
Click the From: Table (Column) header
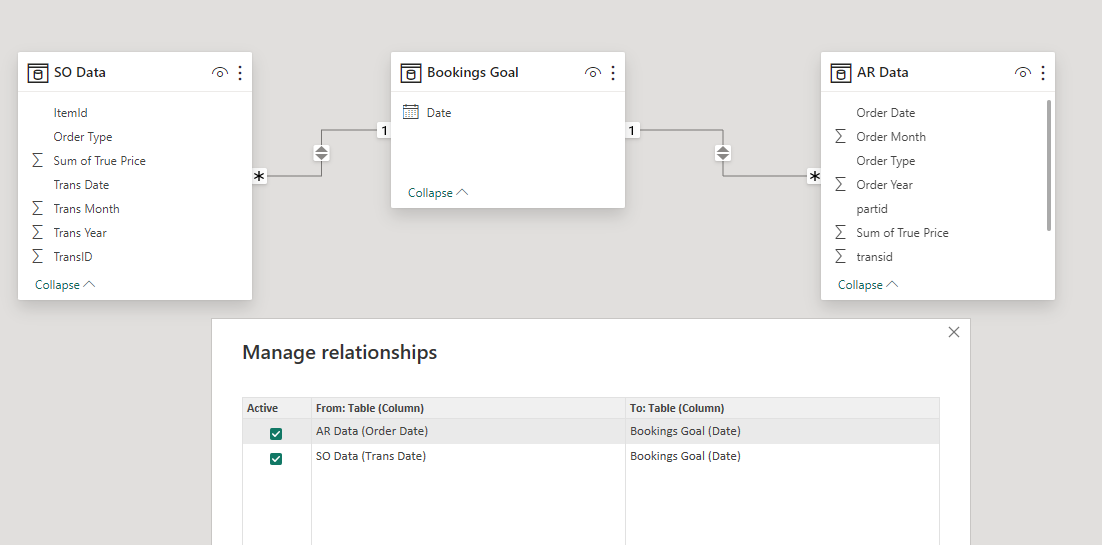coord(468,408)
